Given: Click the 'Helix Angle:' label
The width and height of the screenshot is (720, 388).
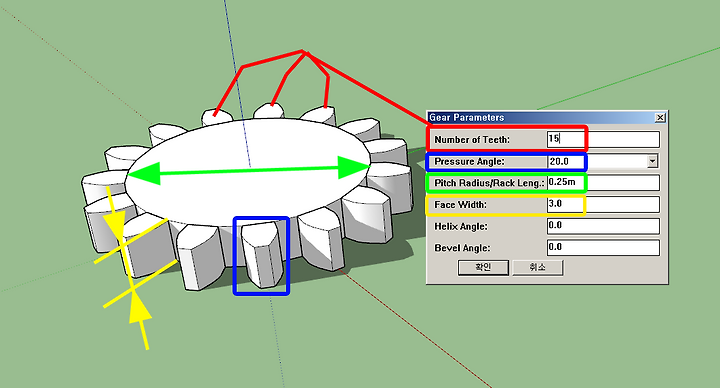Looking at the screenshot, I should 461,226.
